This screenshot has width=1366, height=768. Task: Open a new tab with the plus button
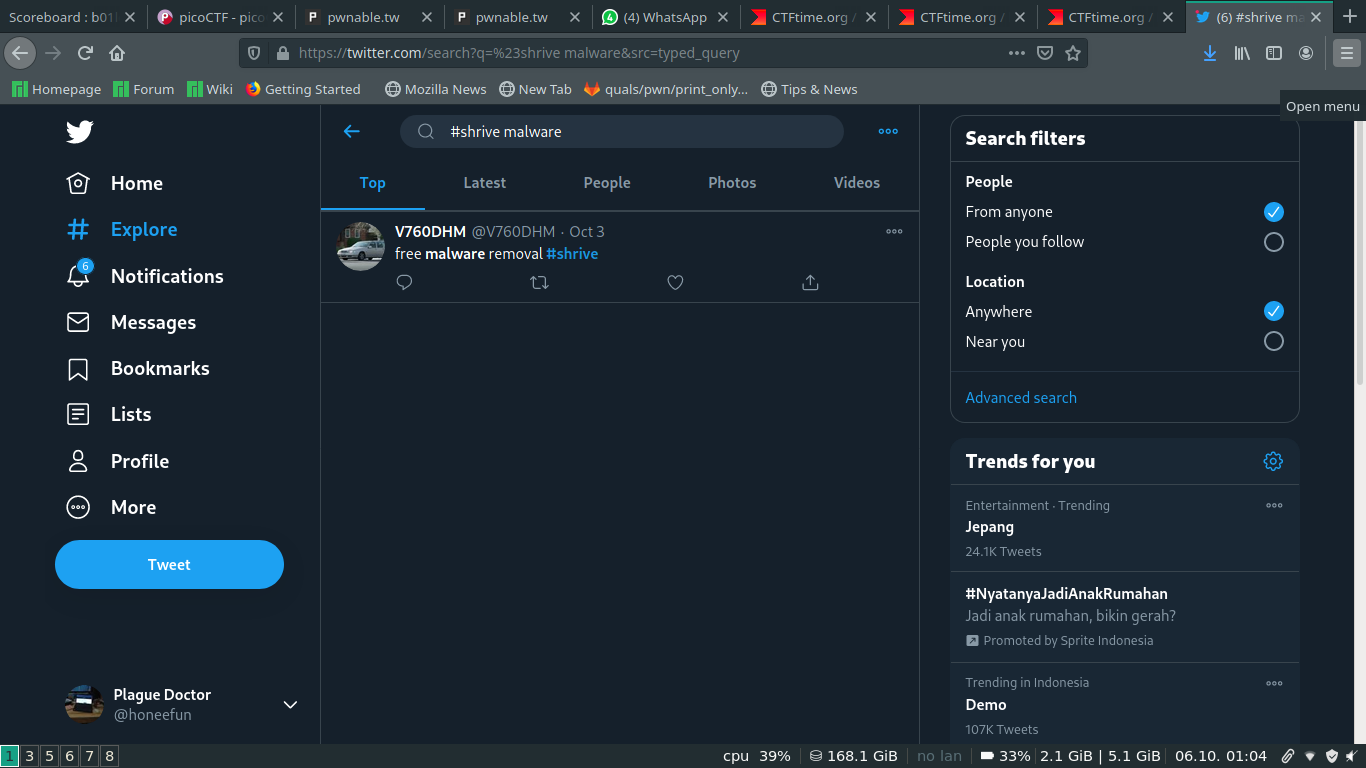[1352, 17]
